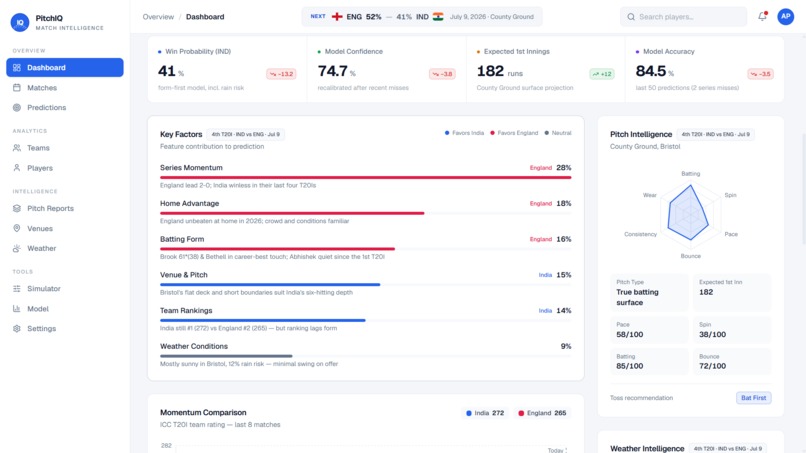Screen dimensions: 806x453
Task: Click Weather Conditions progress bar
Action: [365, 356]
